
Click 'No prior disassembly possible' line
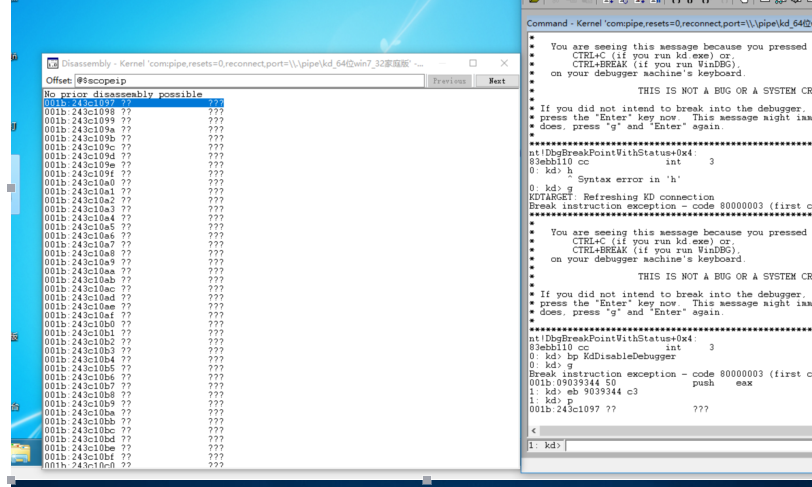pyautogui.click(x=123, y=94)
